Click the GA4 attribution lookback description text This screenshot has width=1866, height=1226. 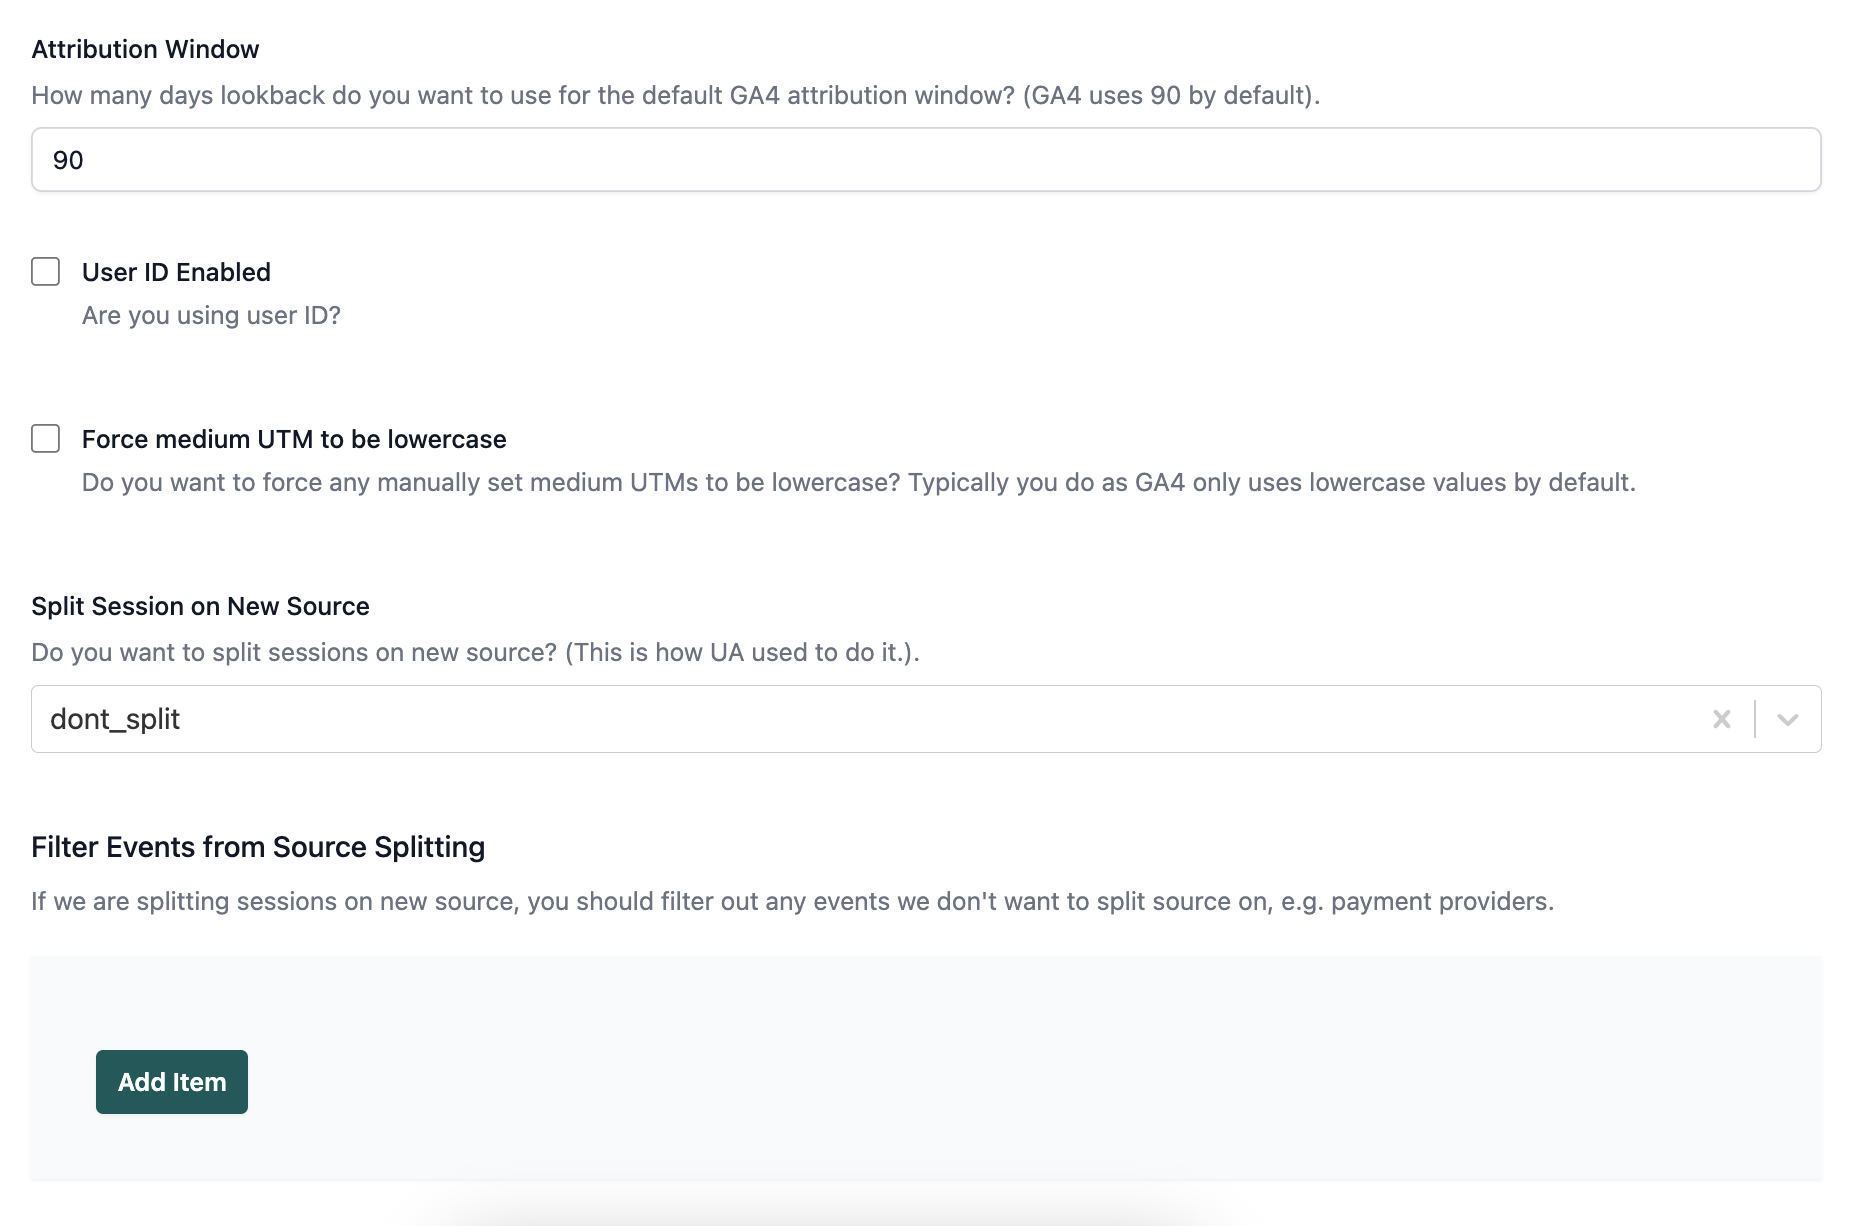click(x=676, y=95)
